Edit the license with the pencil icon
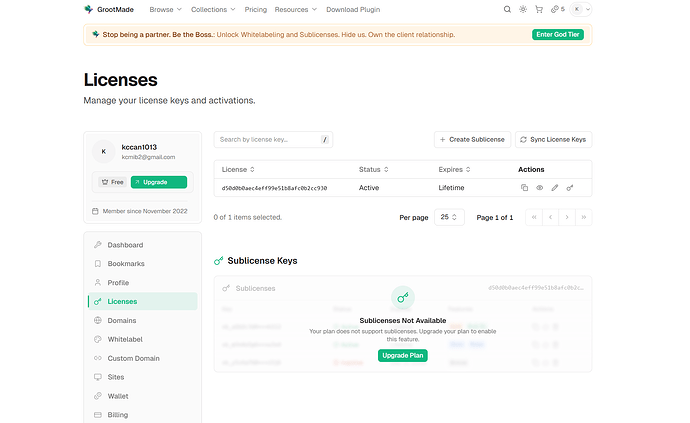Screen dimensions: 690x423 coord(555,187)
